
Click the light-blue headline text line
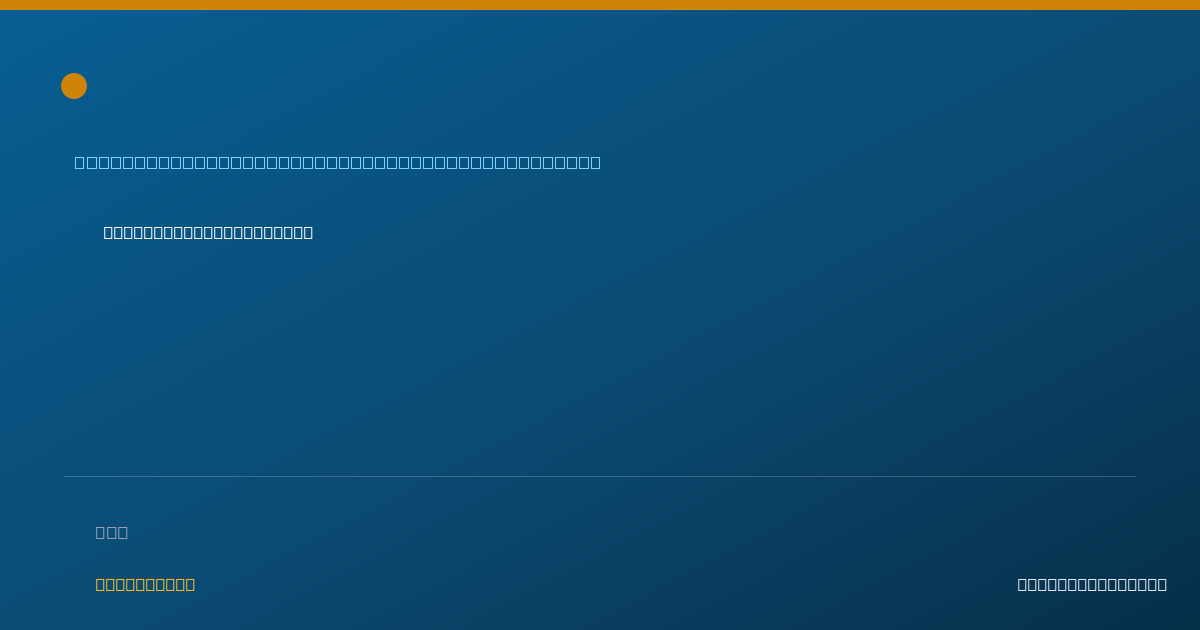click(x=338, y=162)
